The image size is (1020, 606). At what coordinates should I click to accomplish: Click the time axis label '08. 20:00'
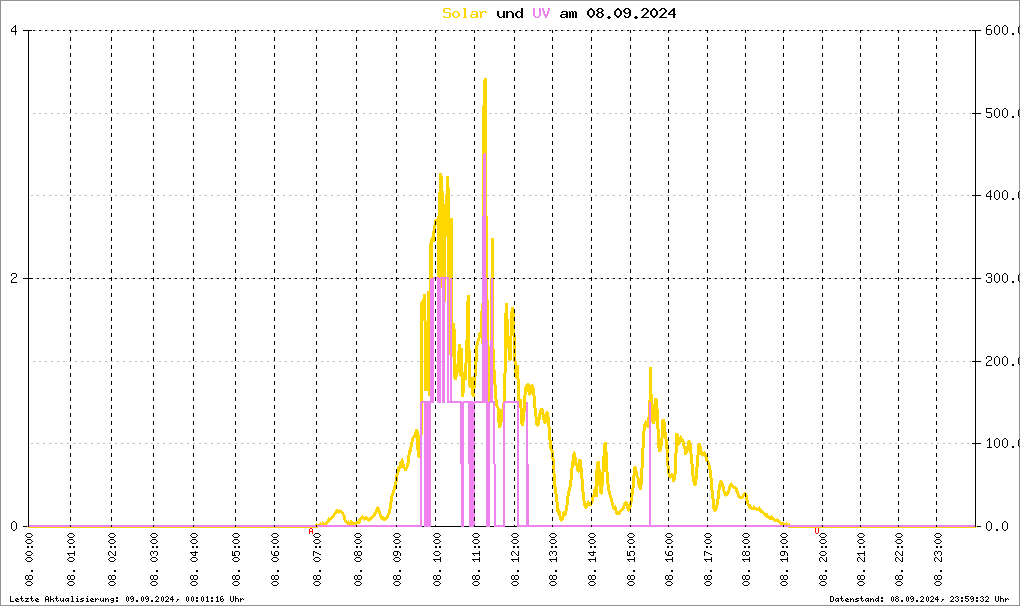pyautogui.click(x=823, y=559)
